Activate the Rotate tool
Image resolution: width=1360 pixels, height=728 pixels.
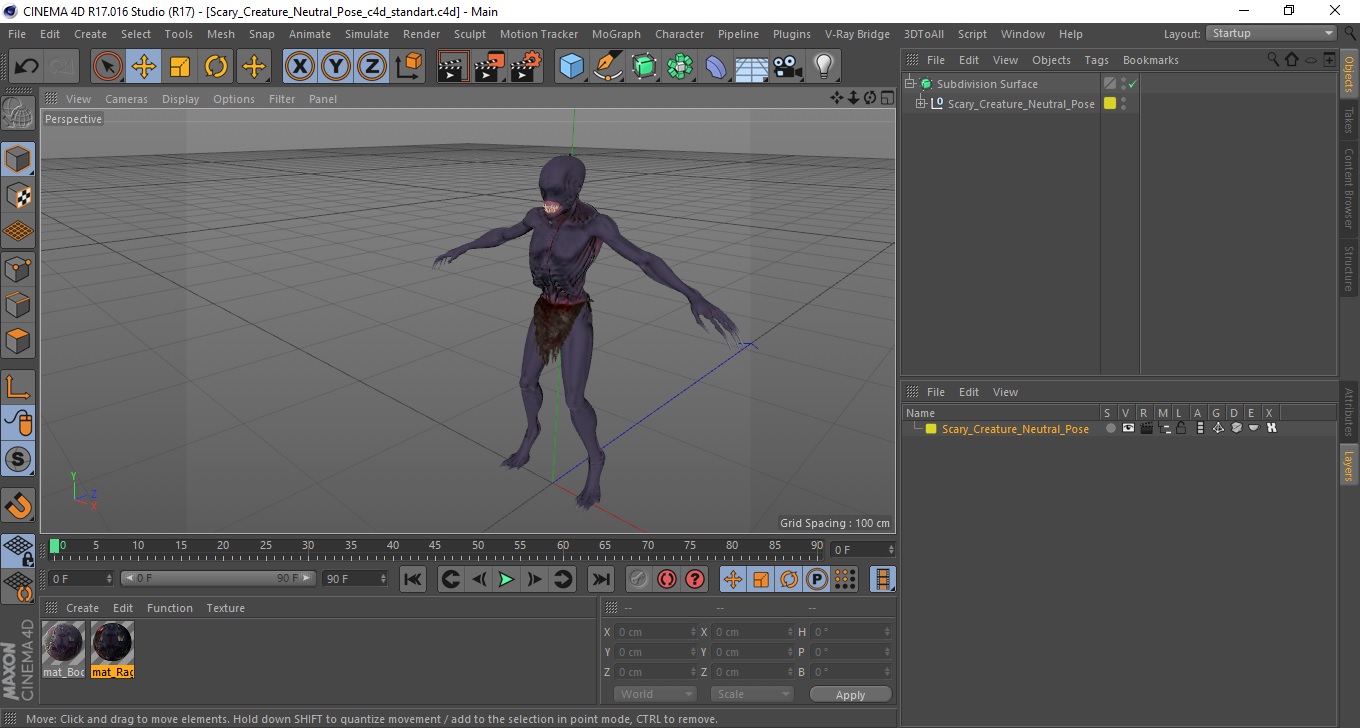pyautogui.click(x=216, y=67)
